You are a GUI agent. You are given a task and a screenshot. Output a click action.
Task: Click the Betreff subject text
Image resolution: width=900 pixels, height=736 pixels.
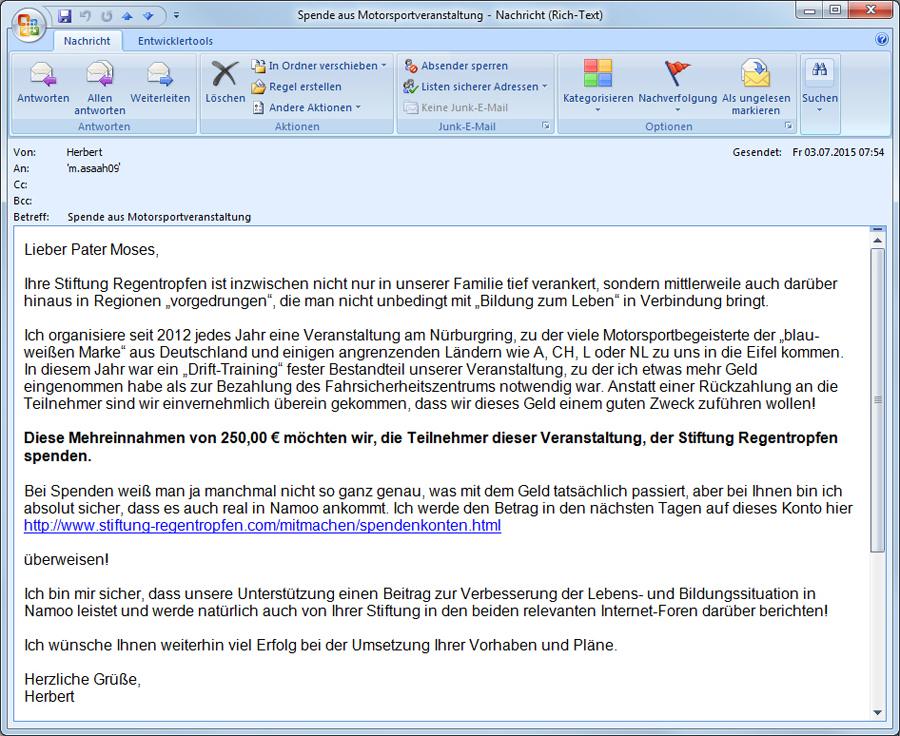click(159, 217)
